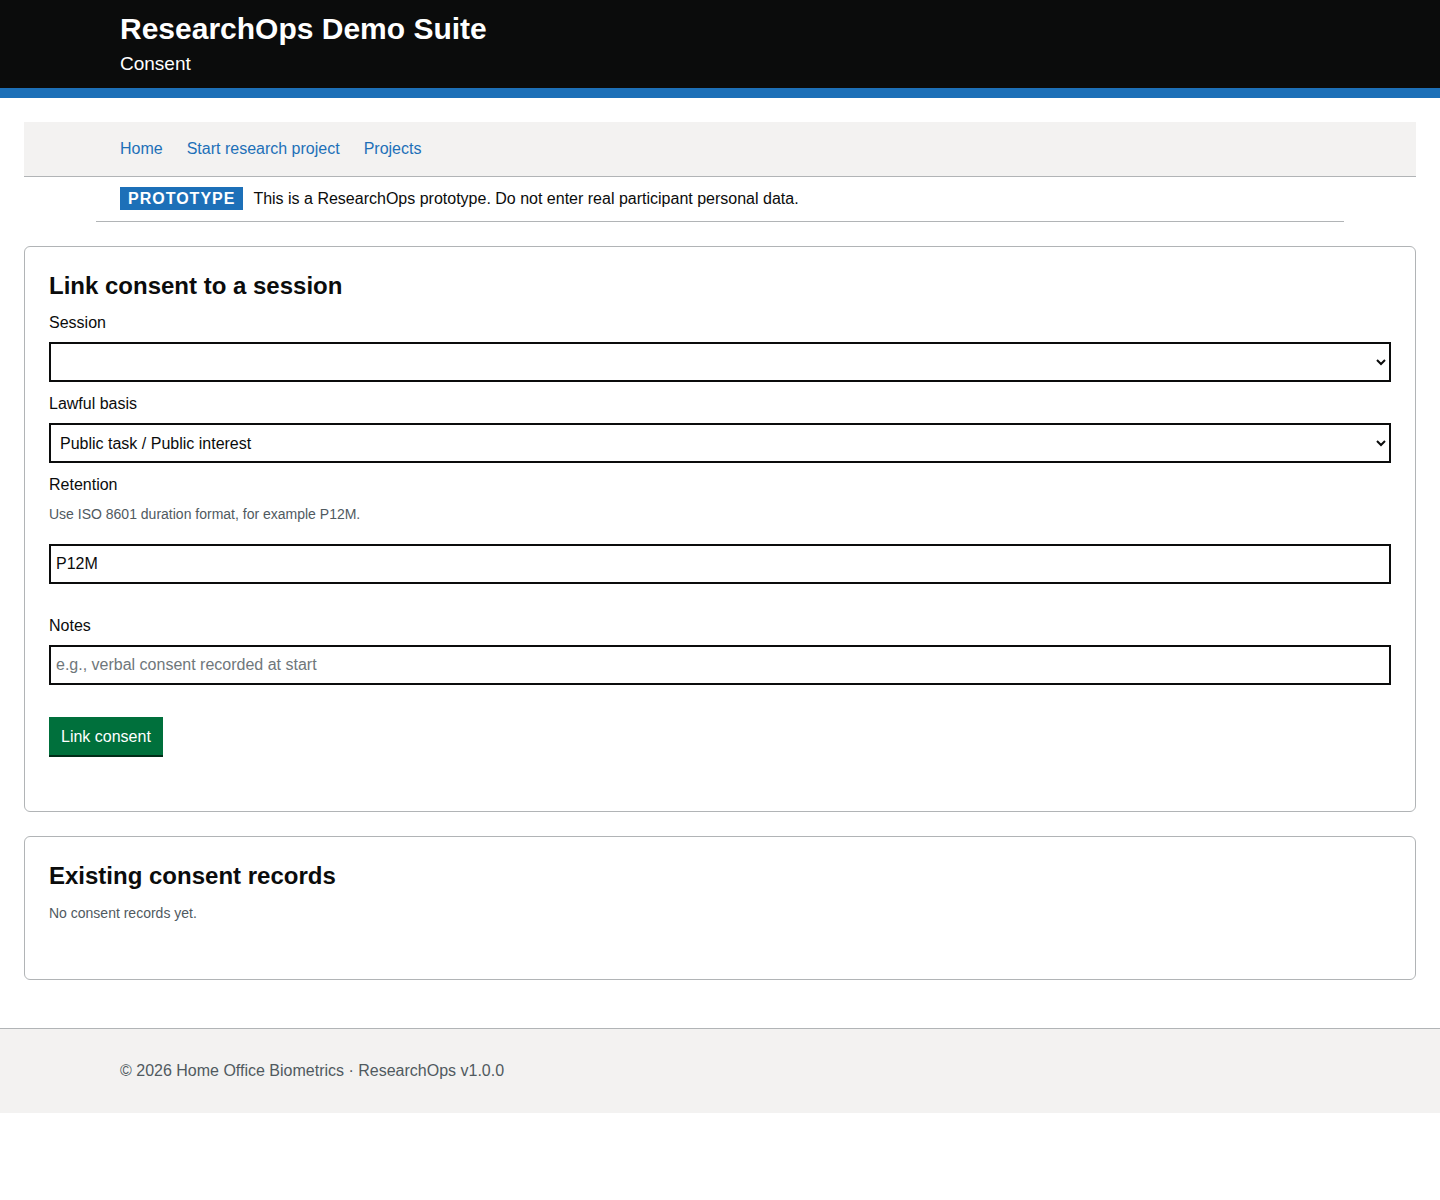Open the Home navigation link
Screen dimensions: 1440x1200
pos(141,148)
